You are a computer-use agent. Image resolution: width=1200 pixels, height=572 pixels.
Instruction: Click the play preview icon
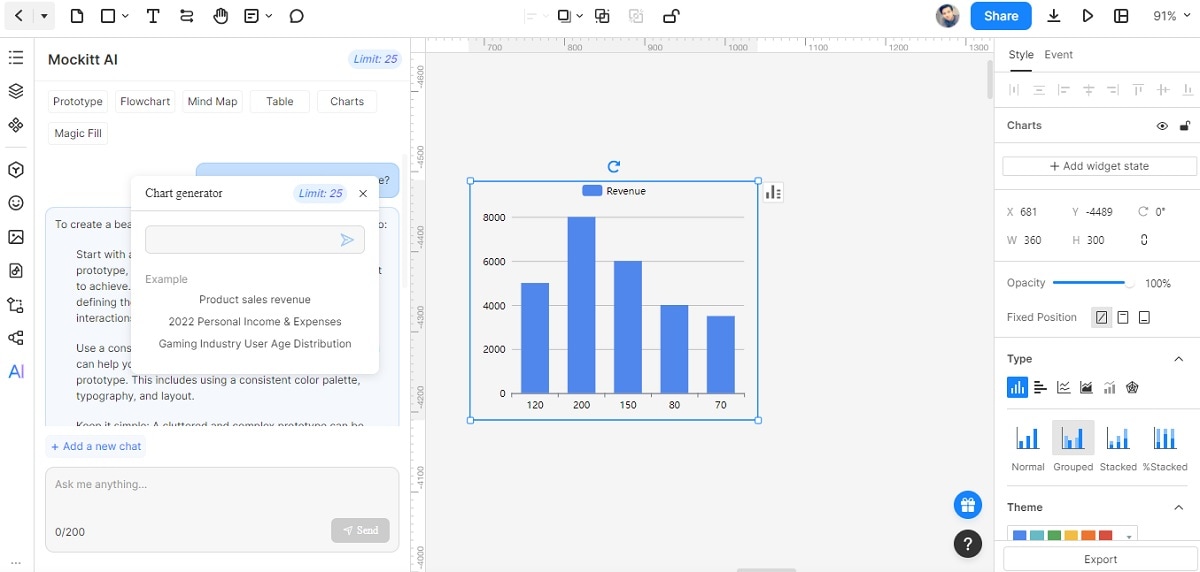point(1088,16)
